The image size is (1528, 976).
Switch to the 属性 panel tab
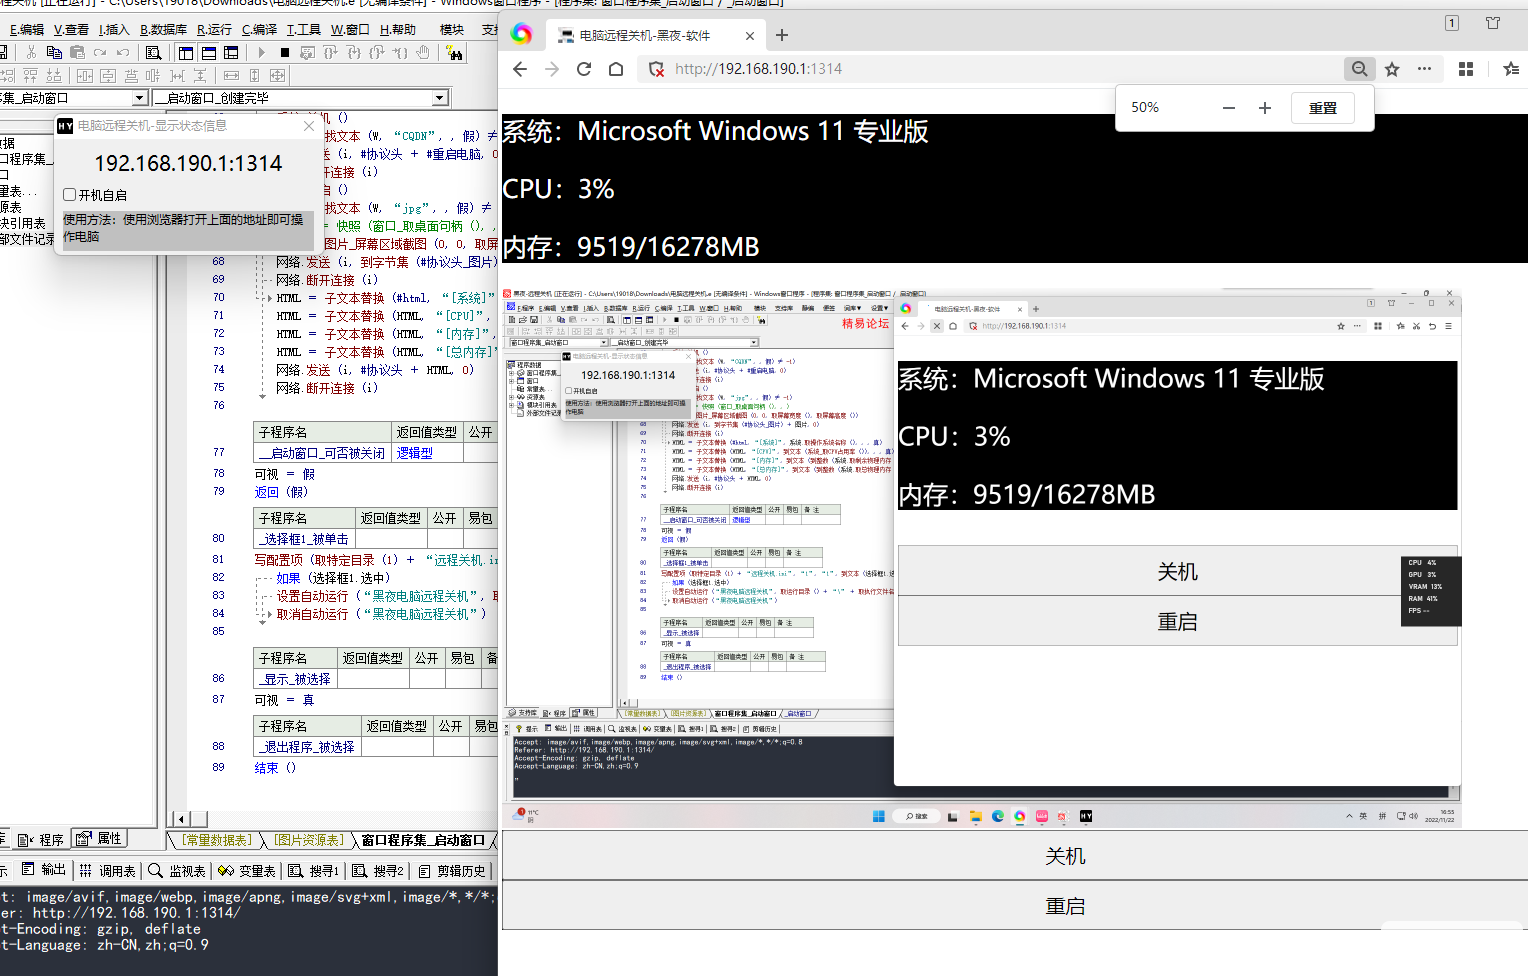100,839
